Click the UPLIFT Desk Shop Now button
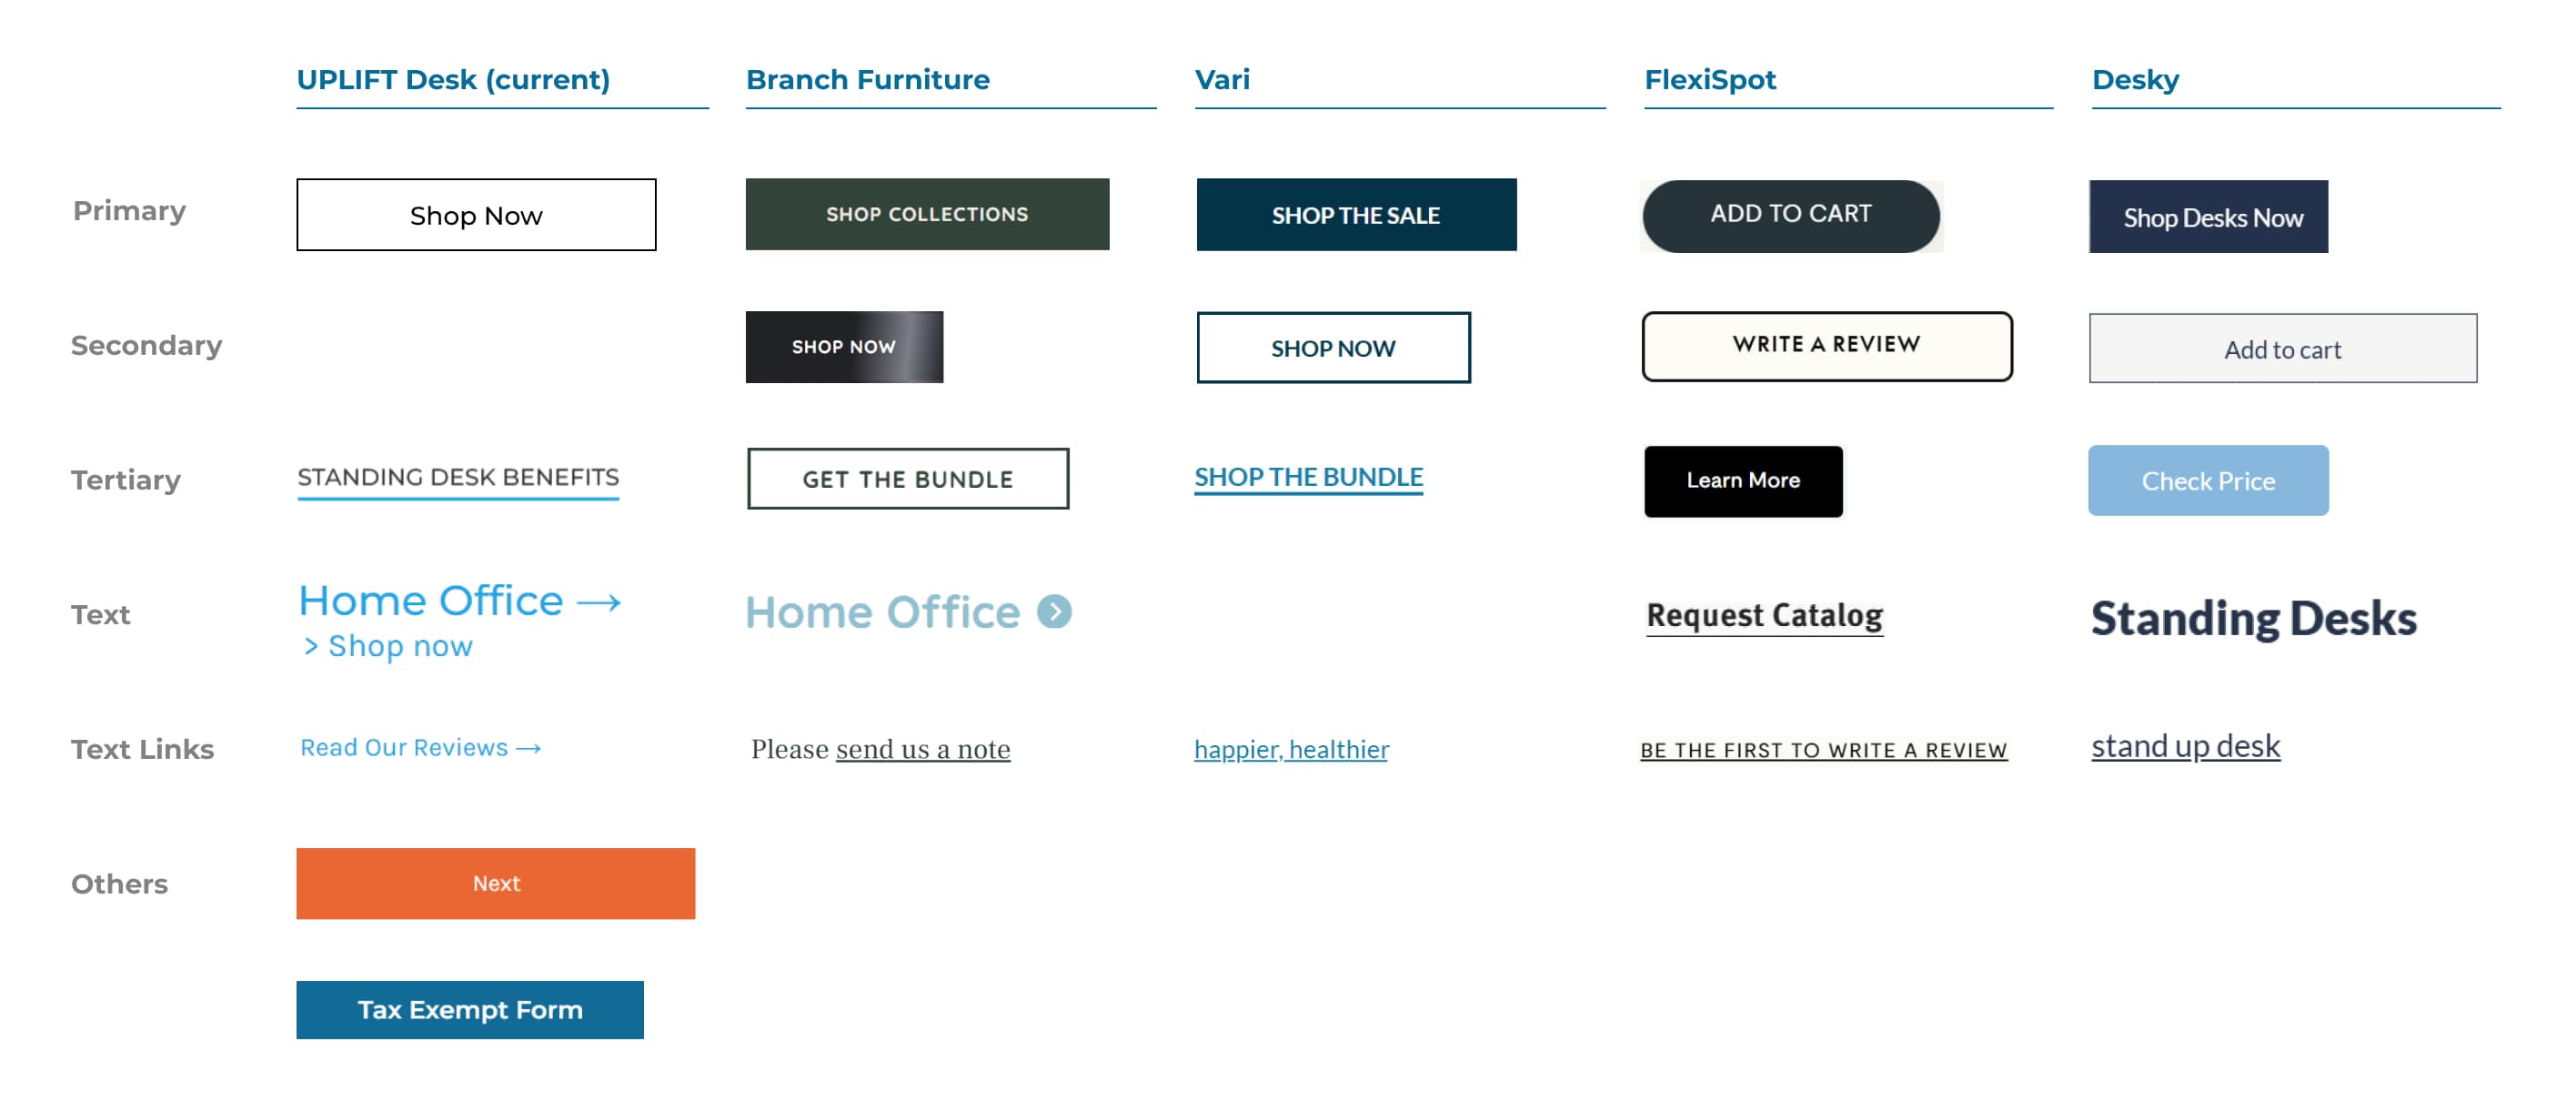Screen dimensions: 2576x1112 (x=473, y=214)
